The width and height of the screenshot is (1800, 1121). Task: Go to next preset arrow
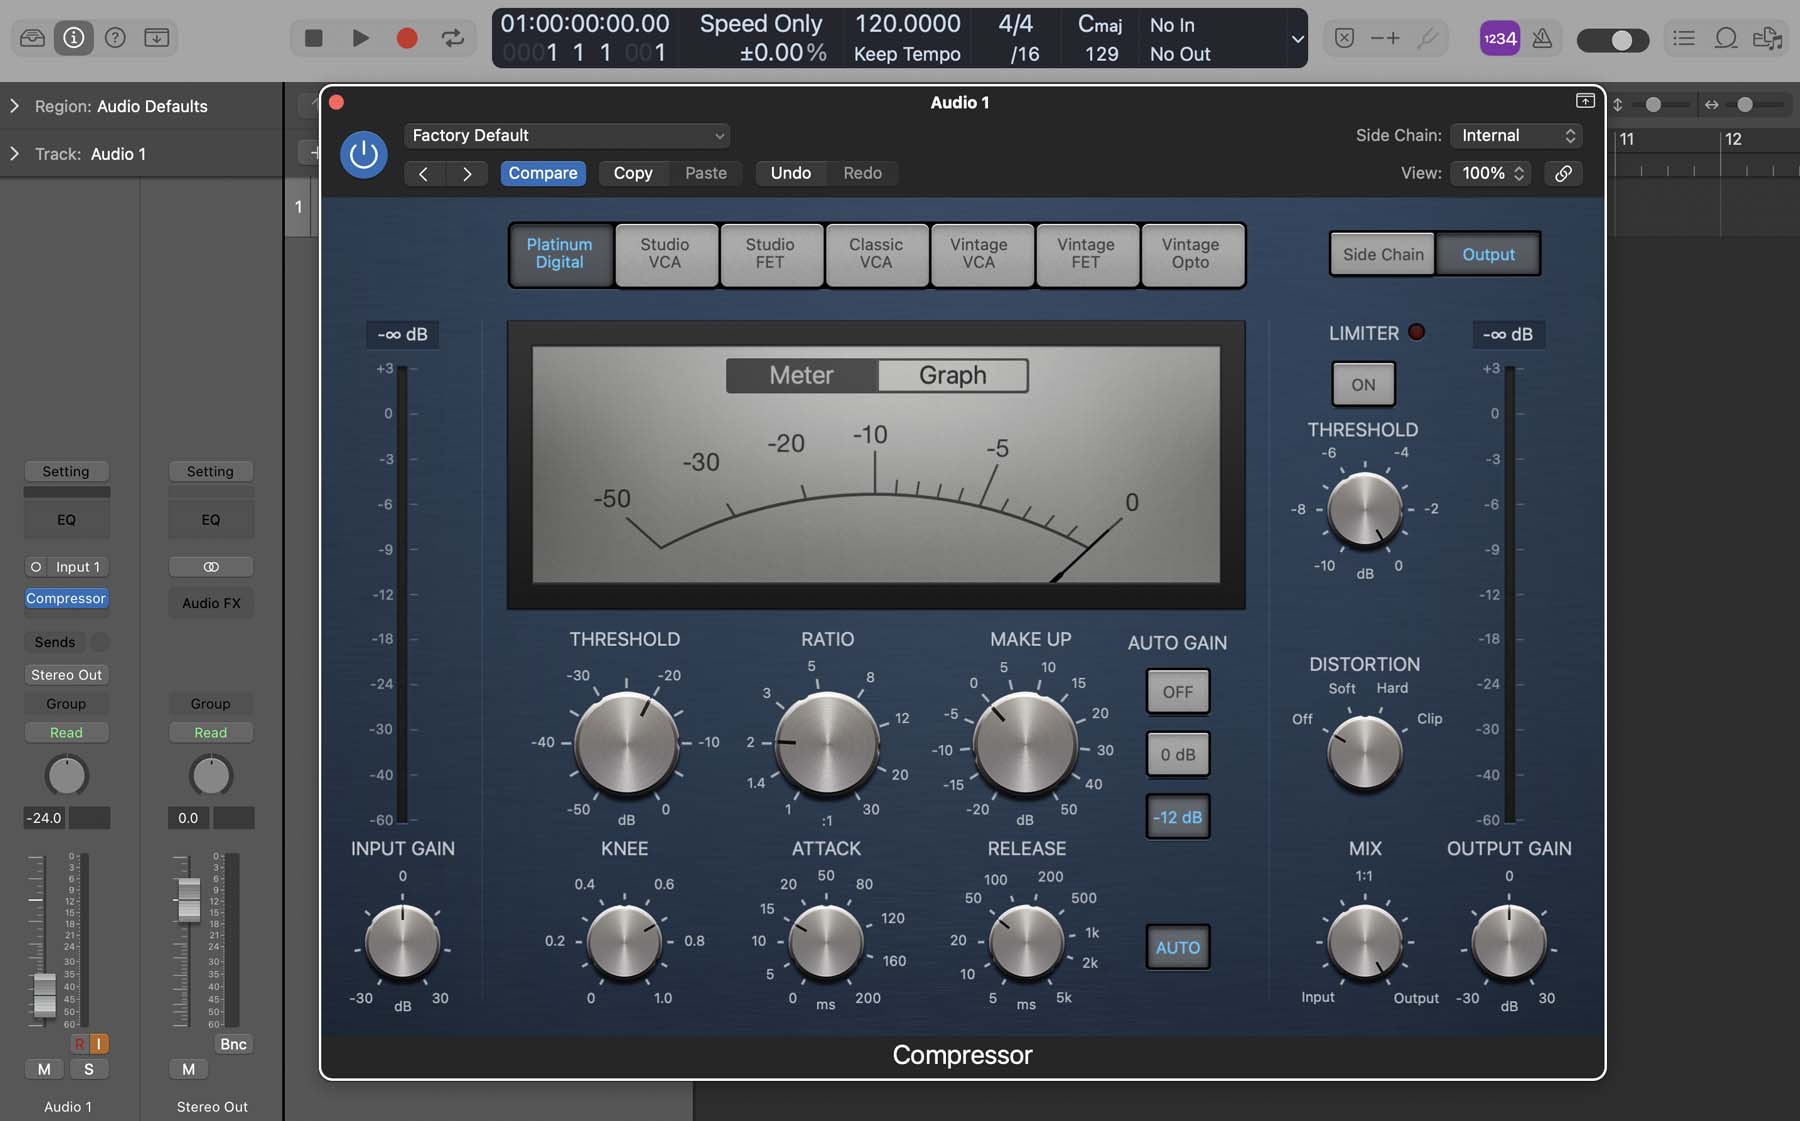467,174
